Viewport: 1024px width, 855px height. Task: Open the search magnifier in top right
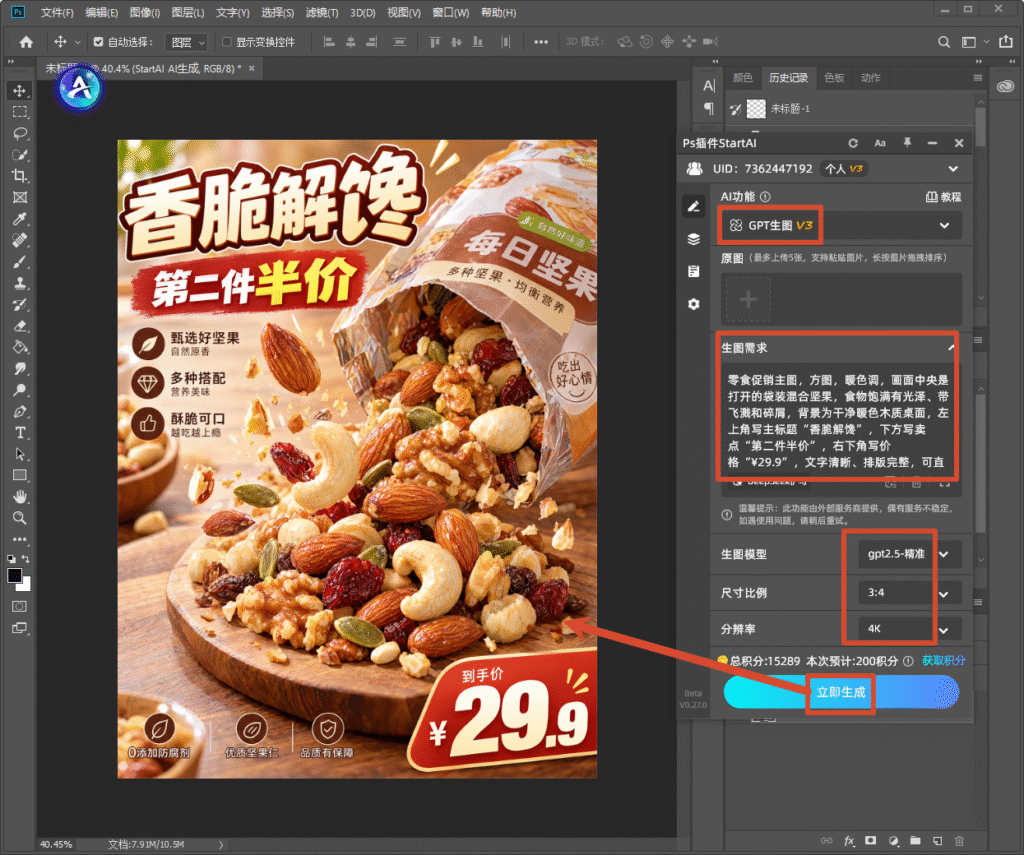coord(944,42)
